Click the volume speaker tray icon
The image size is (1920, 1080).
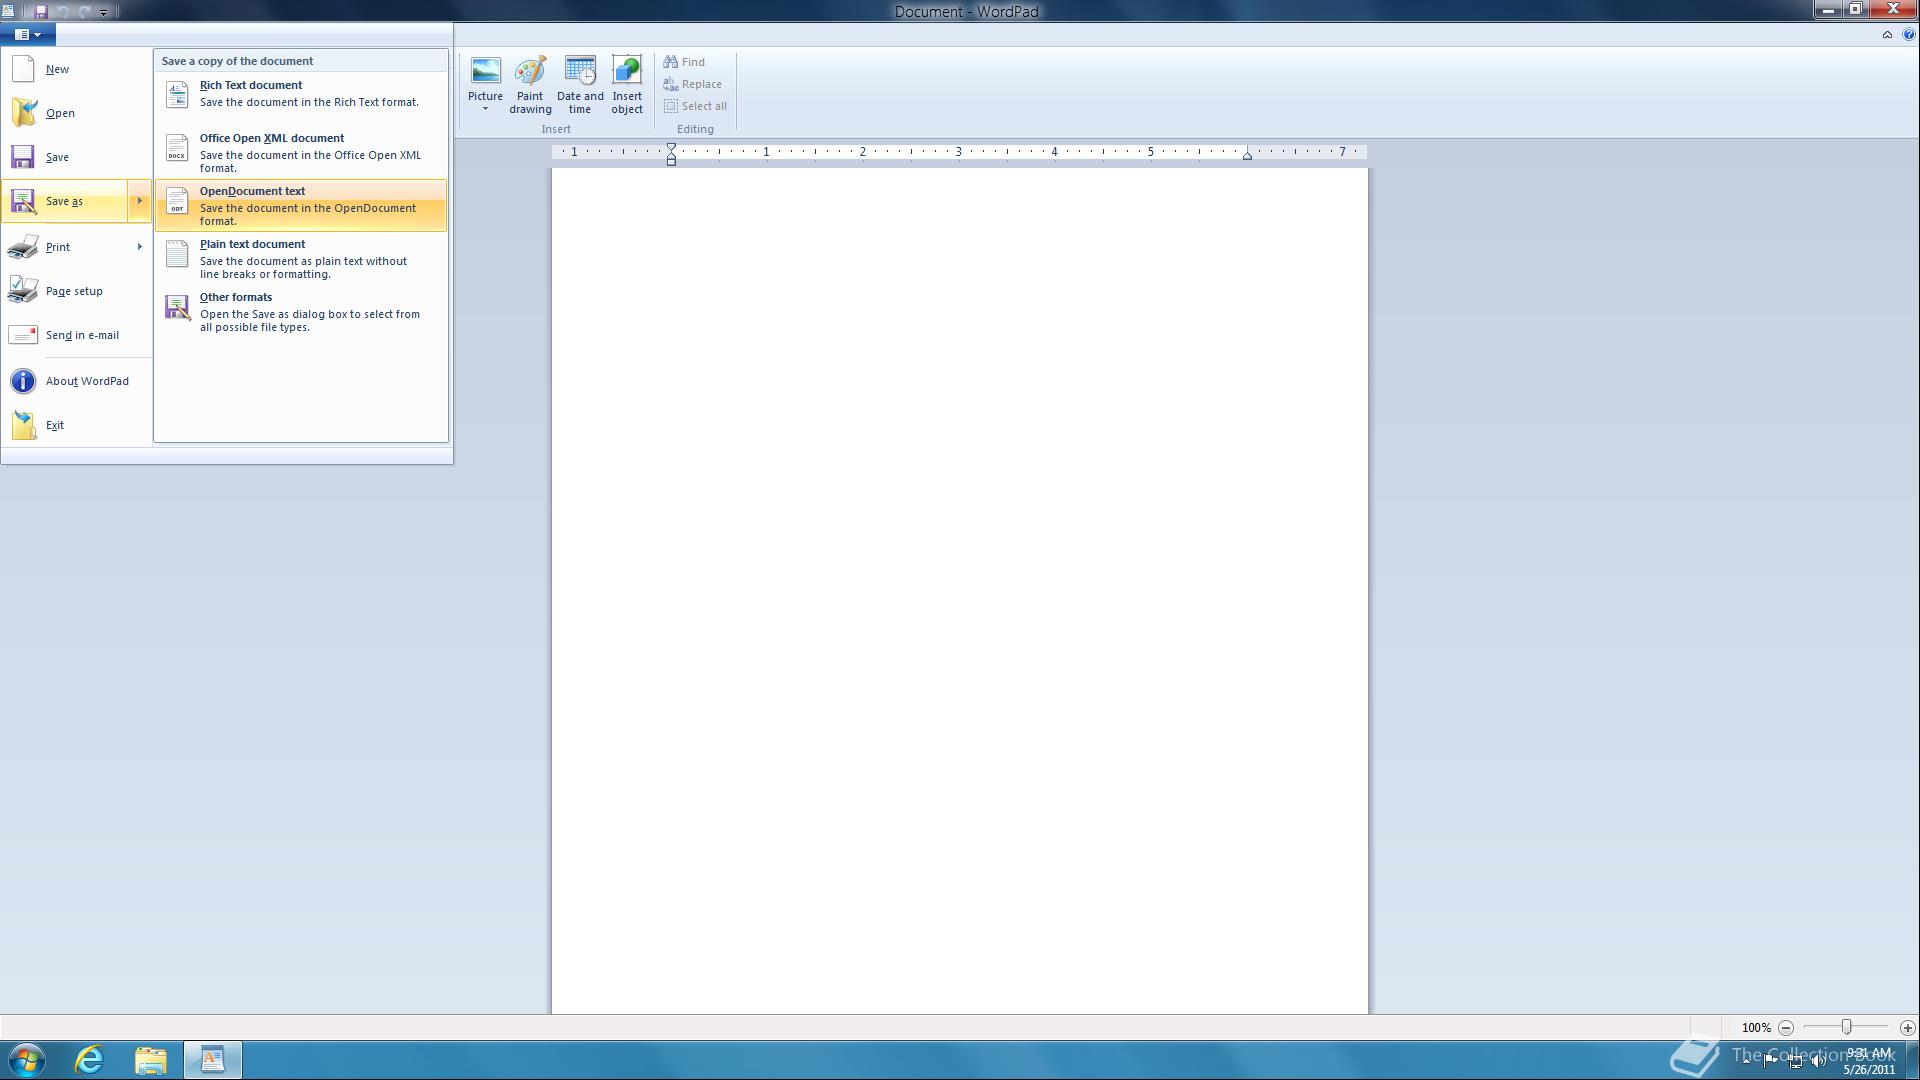(1819, 1061)
